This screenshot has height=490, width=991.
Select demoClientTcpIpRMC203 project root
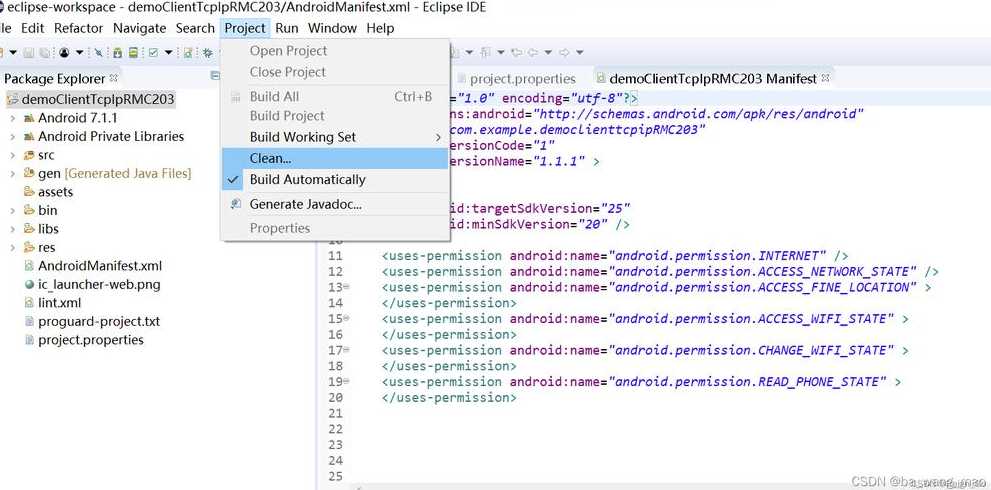90,99
